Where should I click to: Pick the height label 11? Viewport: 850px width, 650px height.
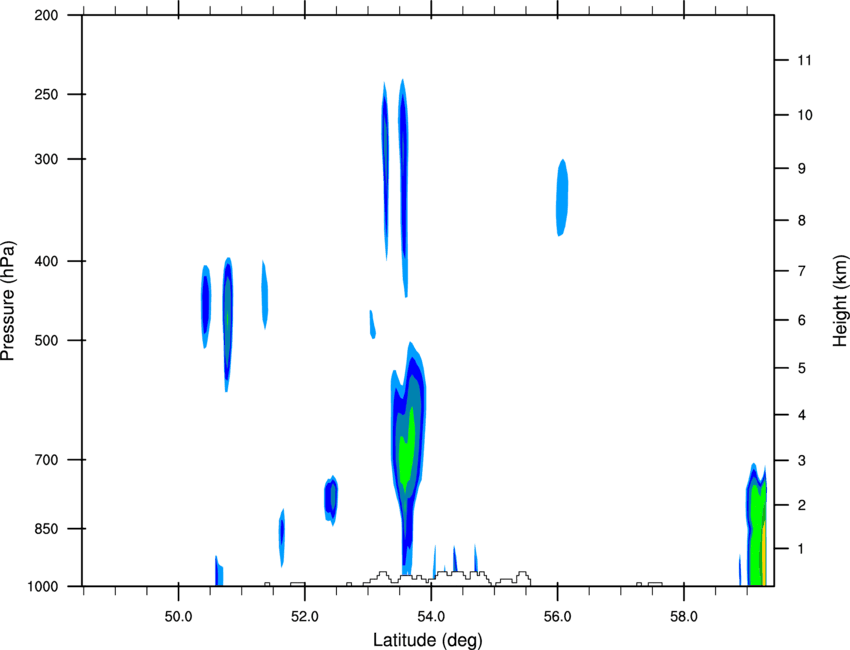804,60
